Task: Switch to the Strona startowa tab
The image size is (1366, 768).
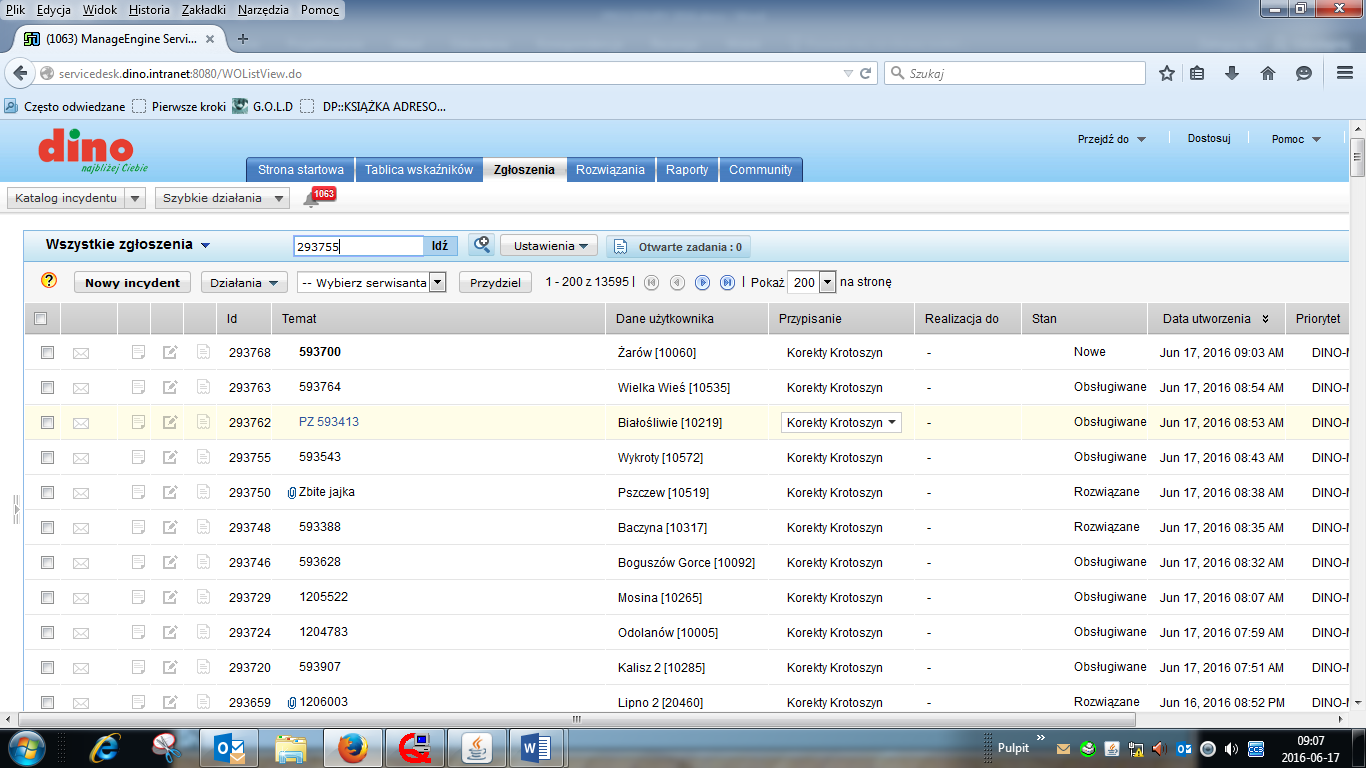Action: [300, 170]
